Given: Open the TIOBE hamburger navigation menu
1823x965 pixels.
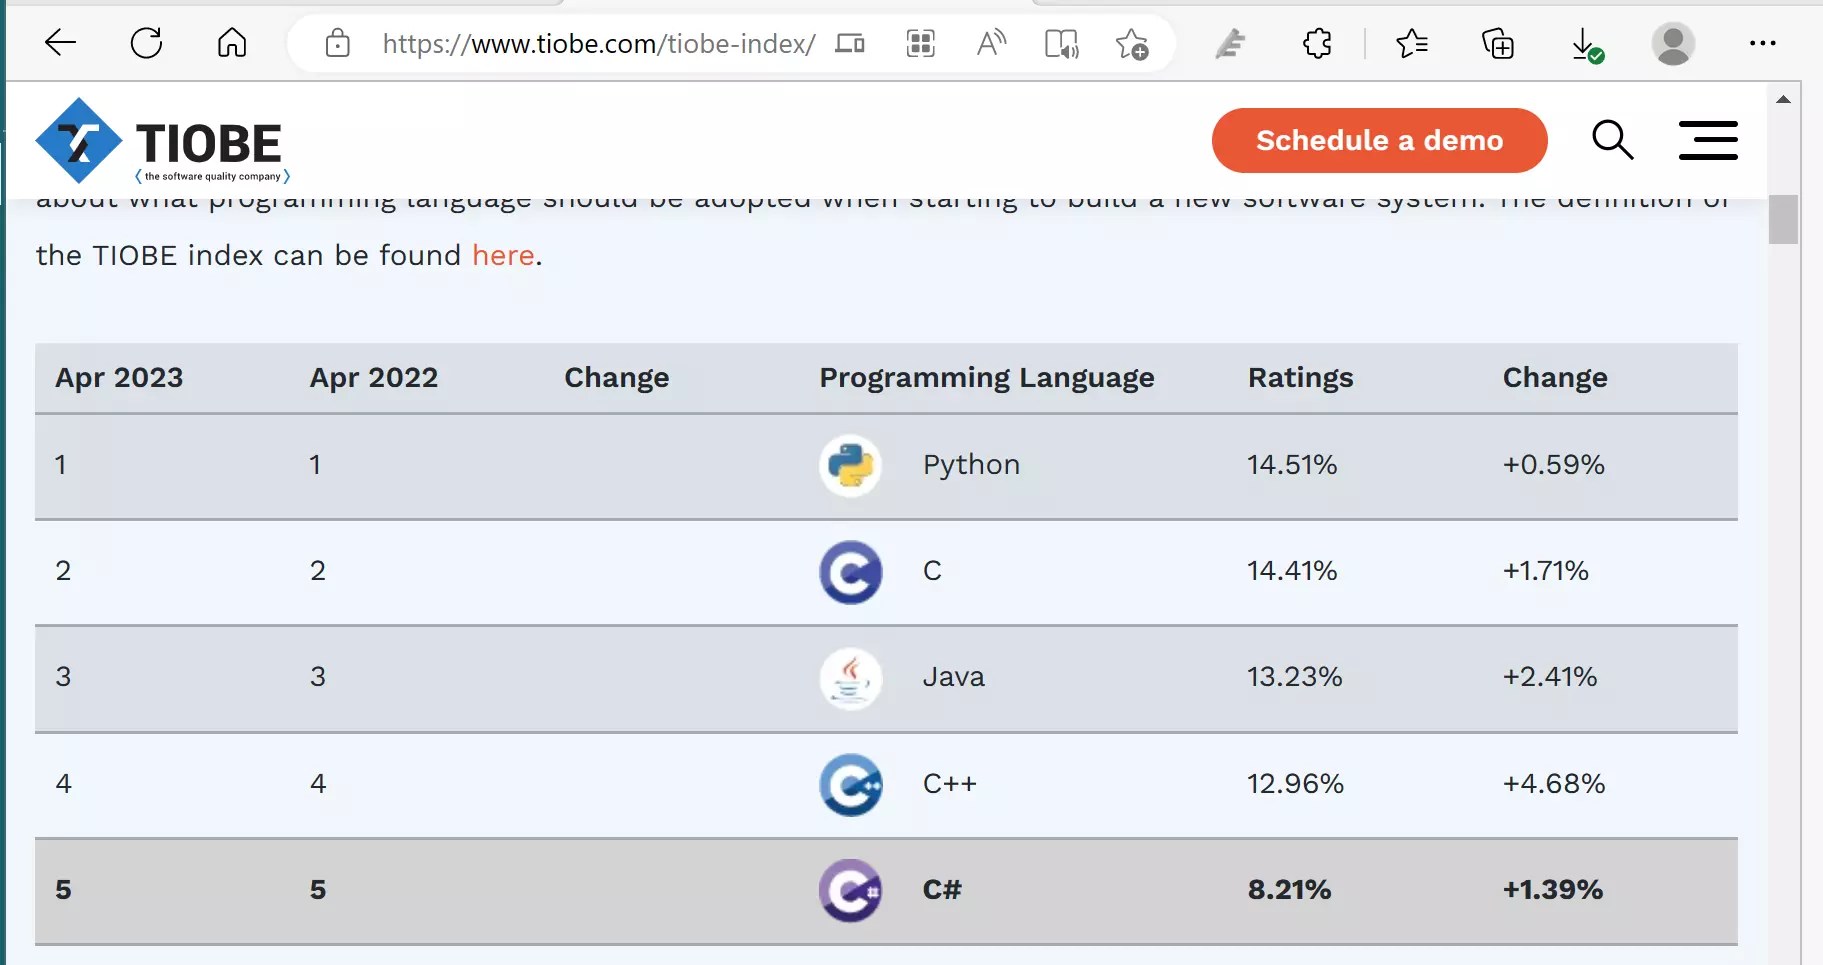Looking at the screenshot, I should point(1708,140).
